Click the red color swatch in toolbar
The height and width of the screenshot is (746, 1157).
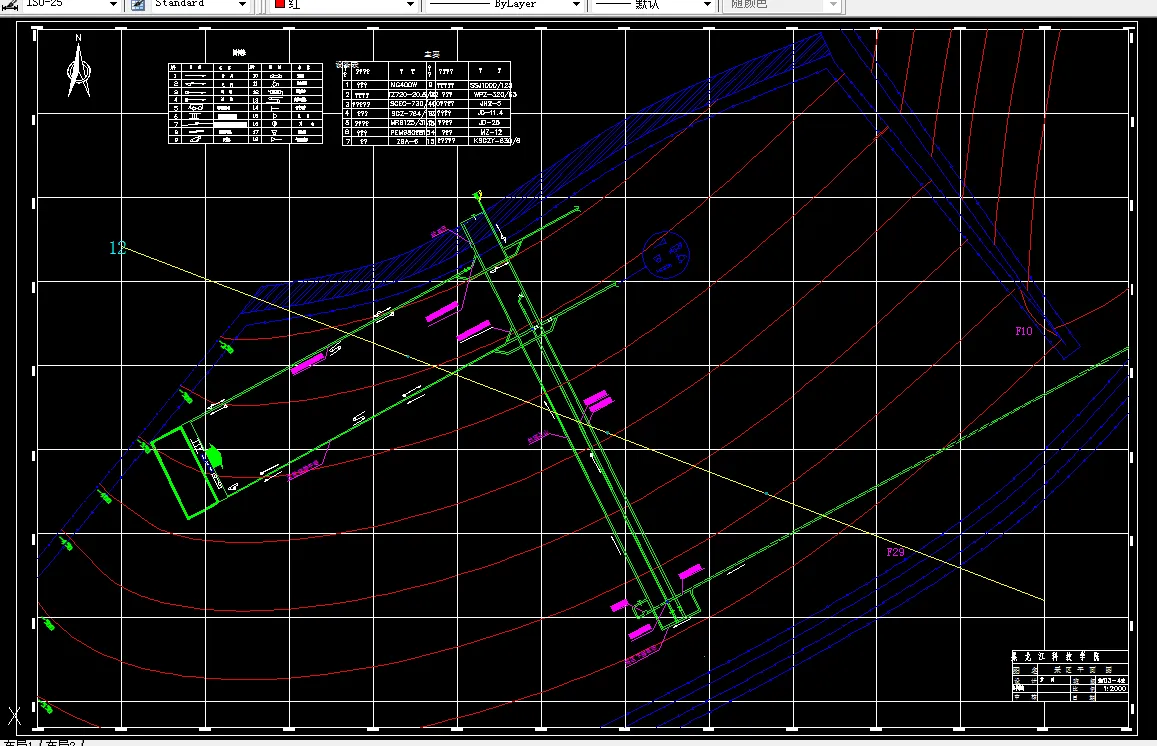coord(280,4)
